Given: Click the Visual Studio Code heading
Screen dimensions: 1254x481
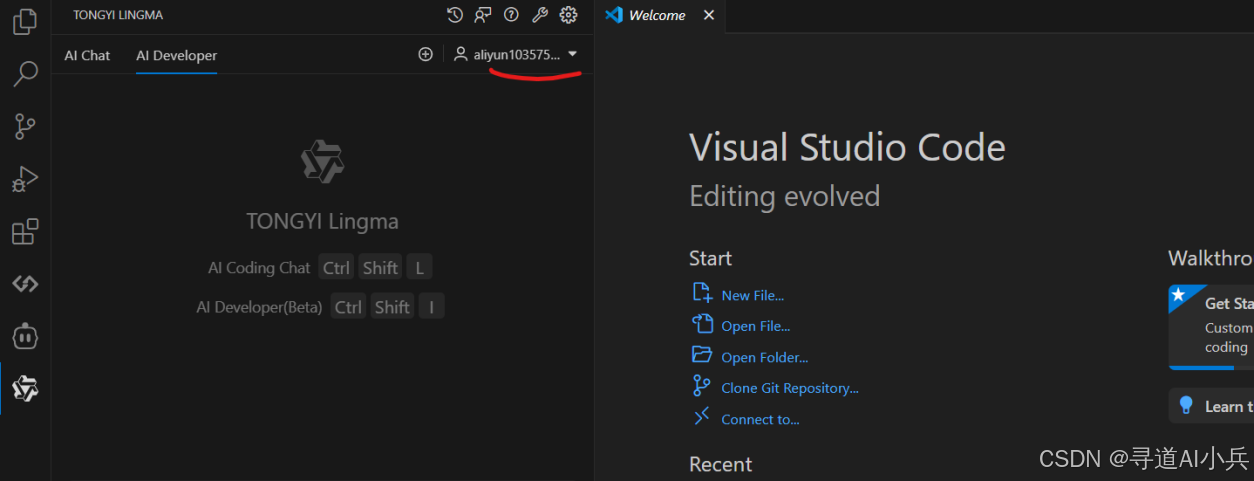Looking at the screenshot, I should (847, 148).
